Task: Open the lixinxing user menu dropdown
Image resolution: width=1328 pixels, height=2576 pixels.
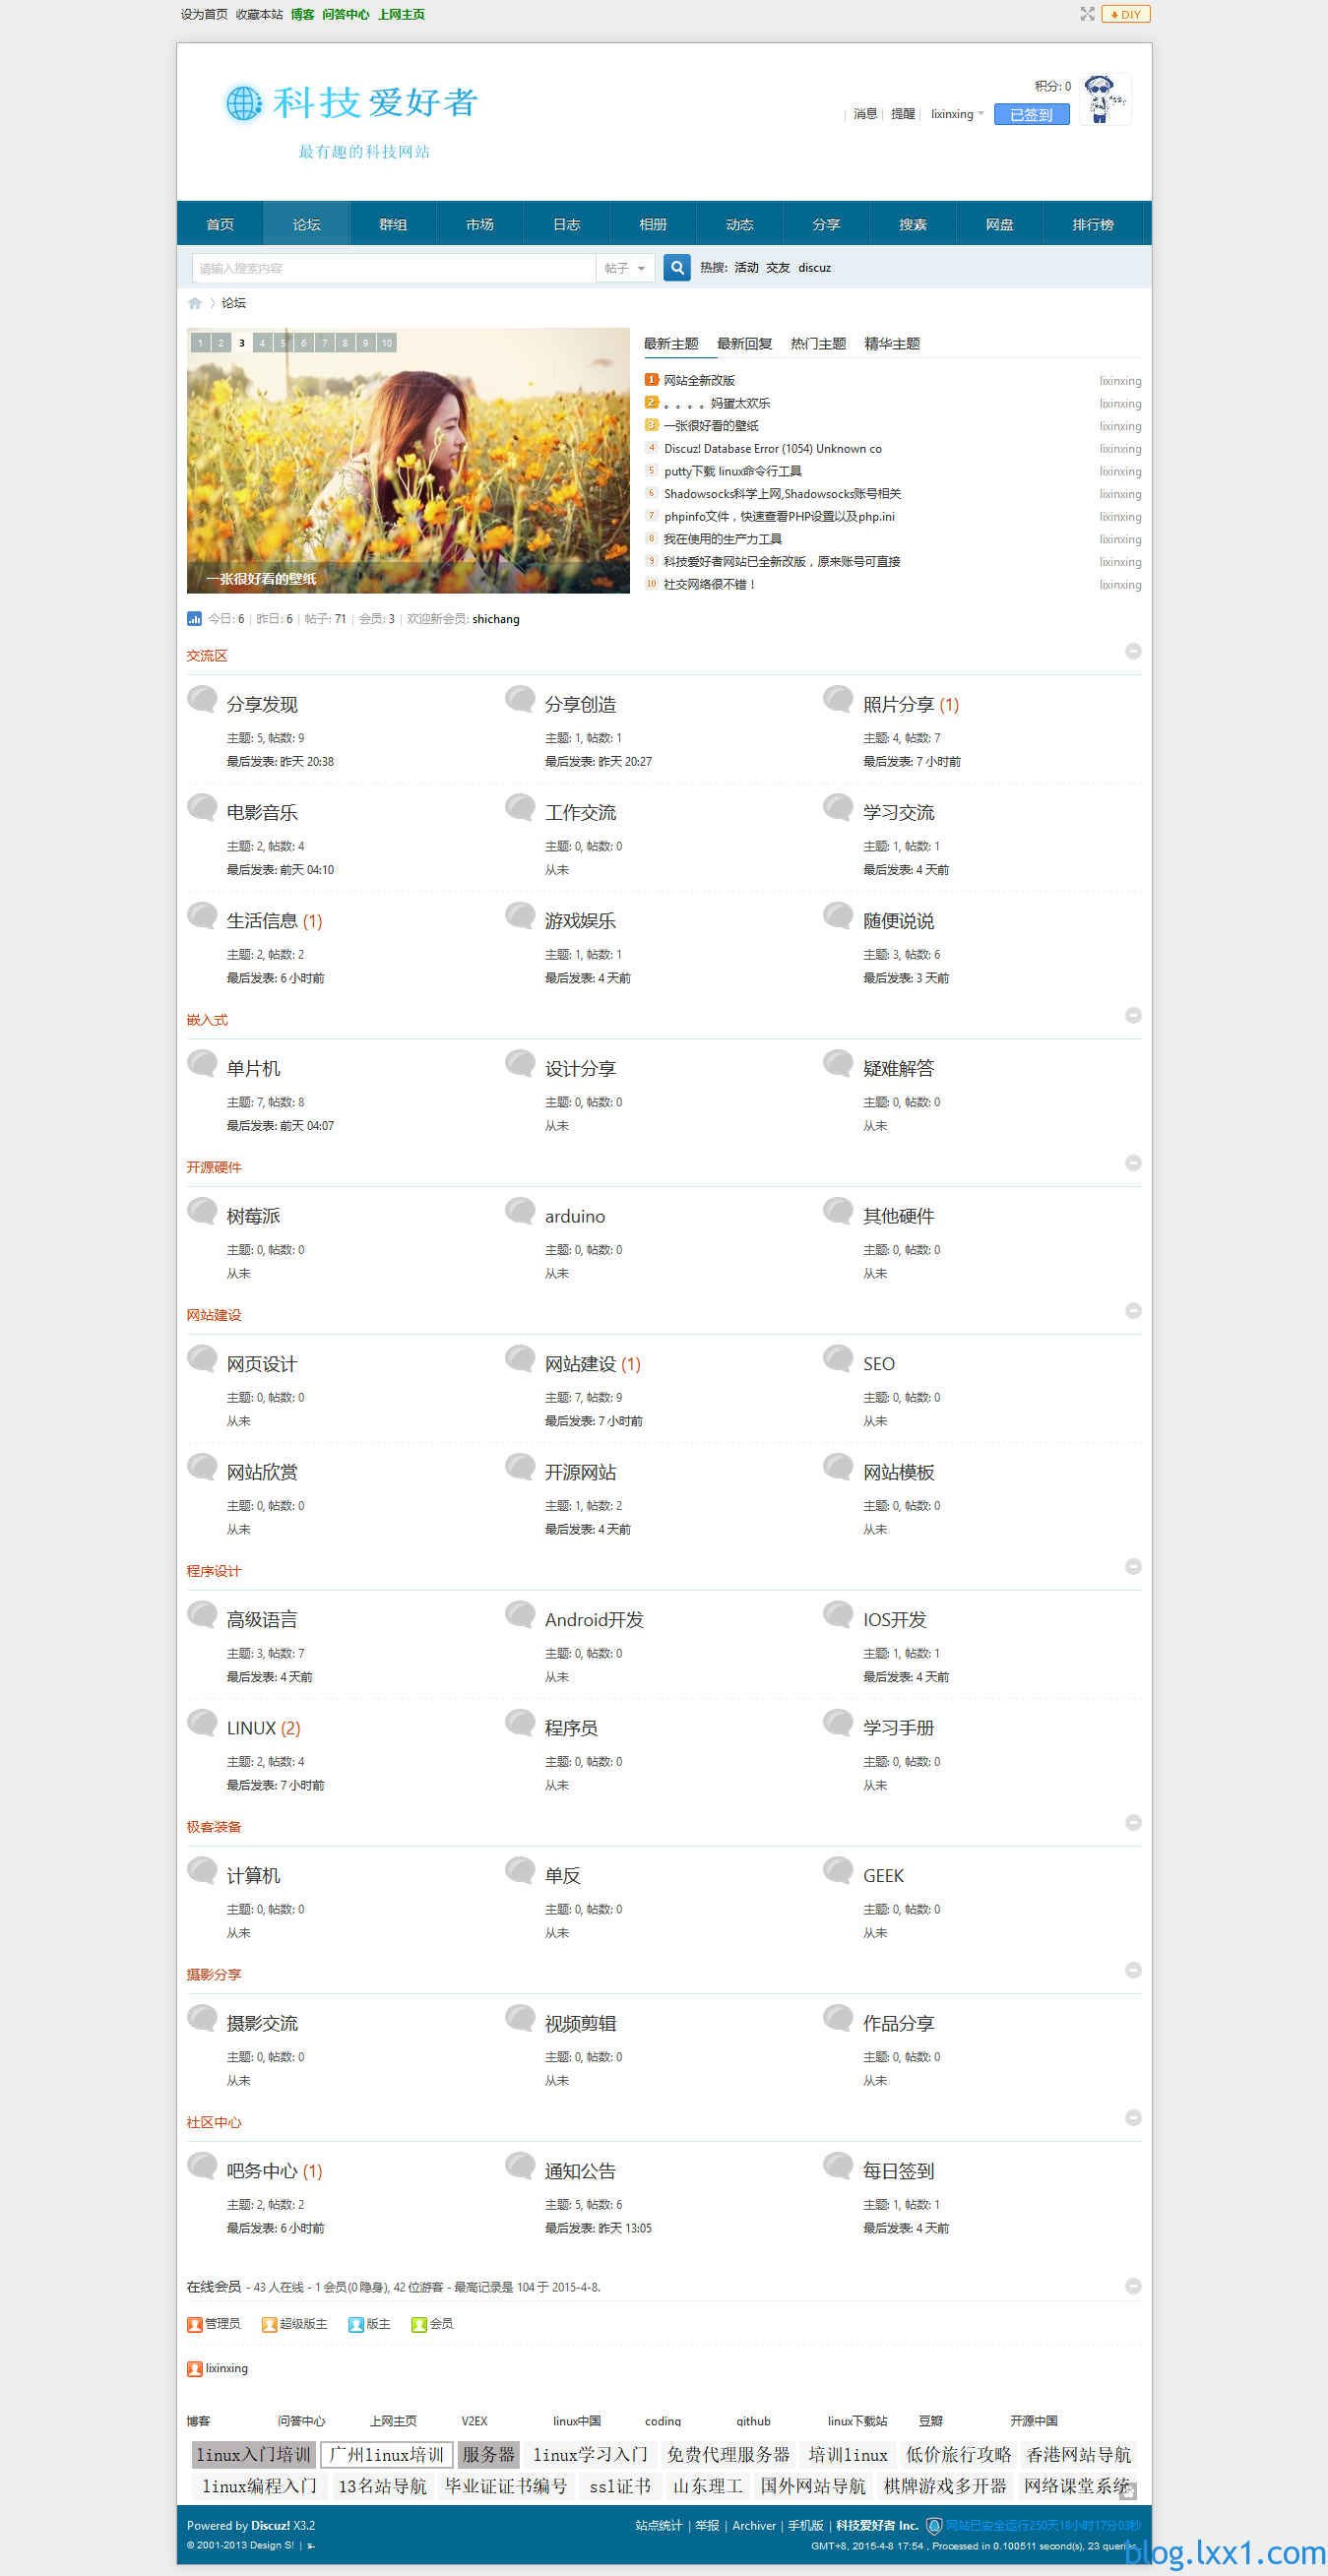Action: tap(957, 114)
